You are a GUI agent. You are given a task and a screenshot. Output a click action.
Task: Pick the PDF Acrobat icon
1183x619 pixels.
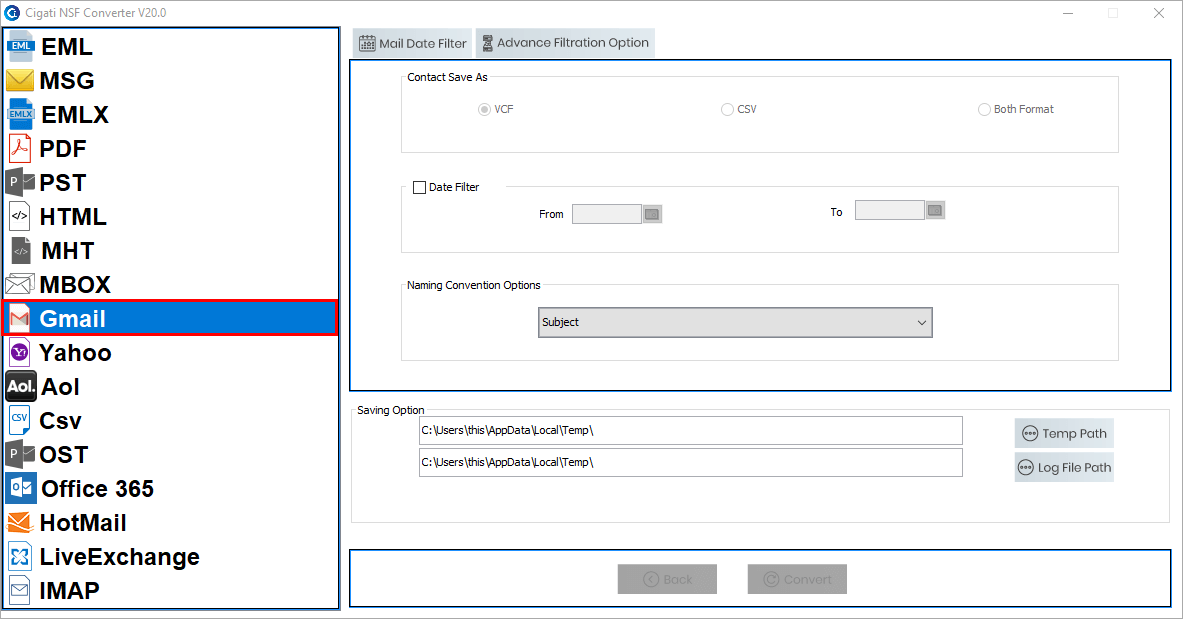tap(20, 148)
